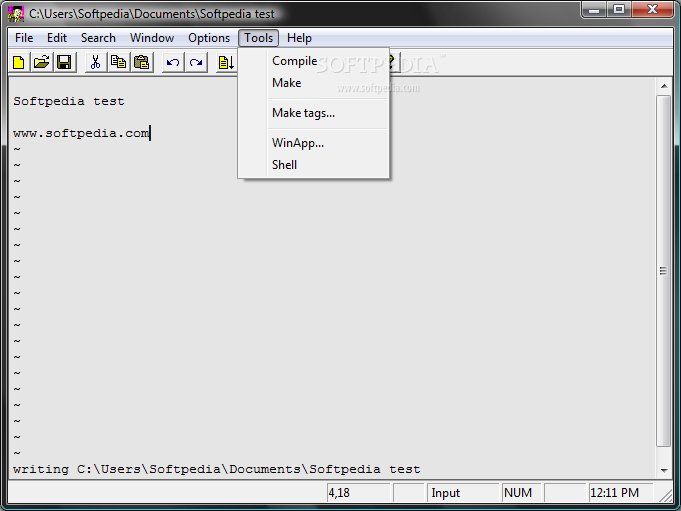Close the Tools menu via its header
681x511 pixels.
tap(258, 38)
